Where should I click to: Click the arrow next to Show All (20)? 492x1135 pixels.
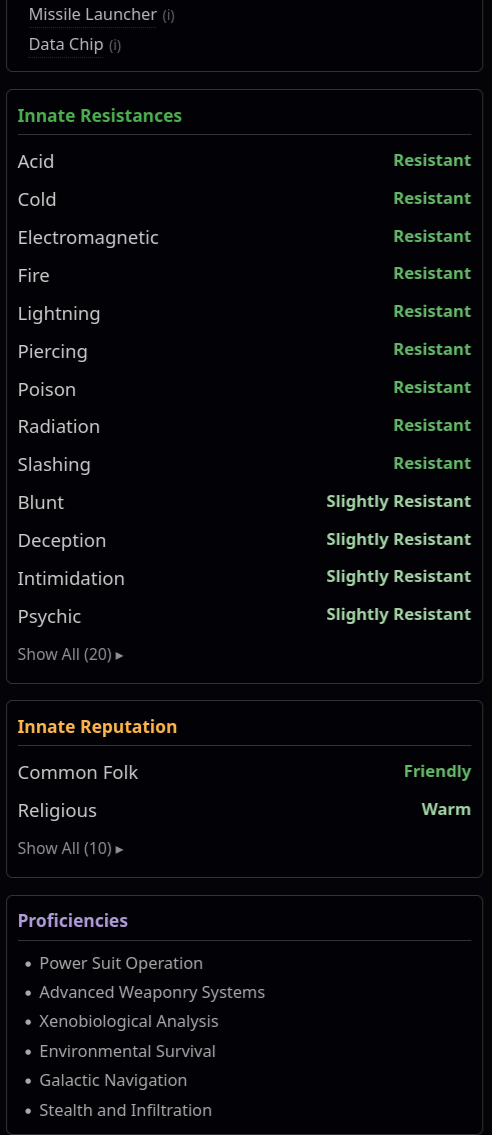coord(119,655)
